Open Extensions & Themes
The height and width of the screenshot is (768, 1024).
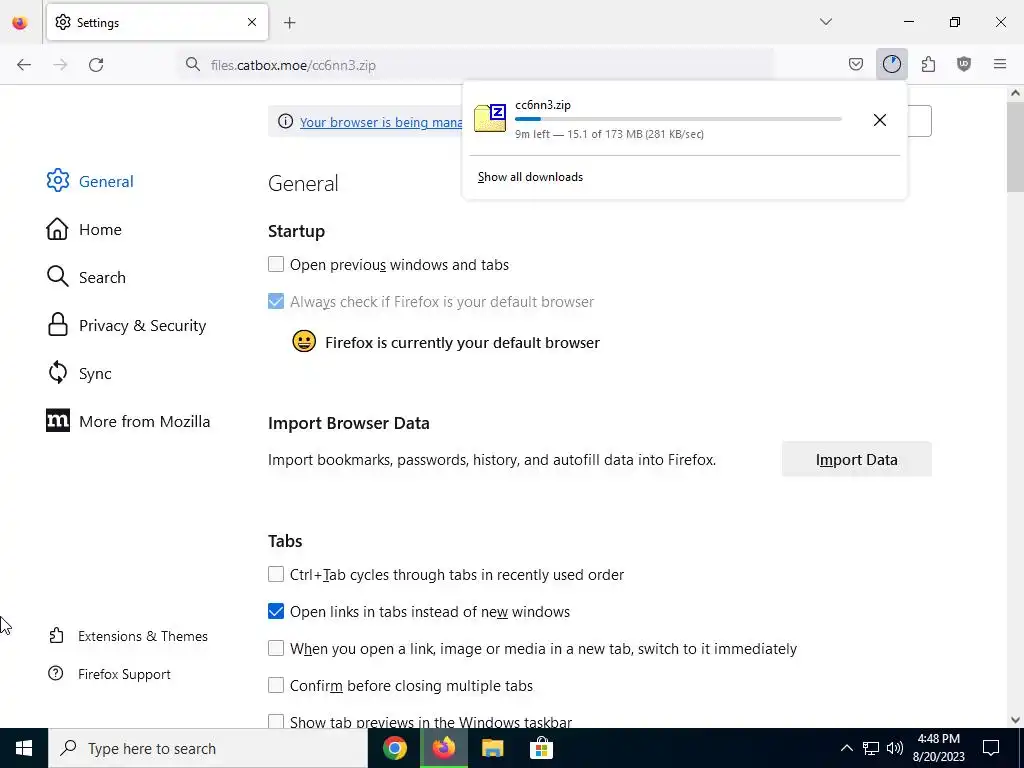click(x=129, y=636)
